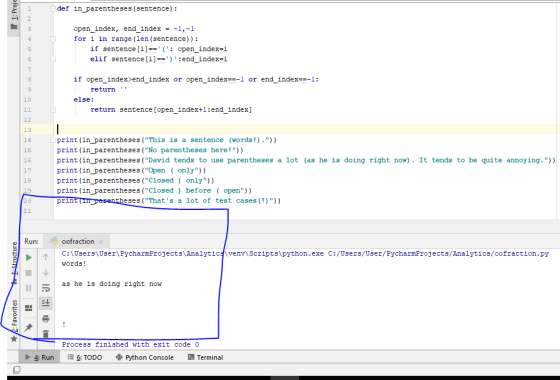Click the Run: label of the Run panel
Viewport: 560px width, 380px height.
[31, 241]
